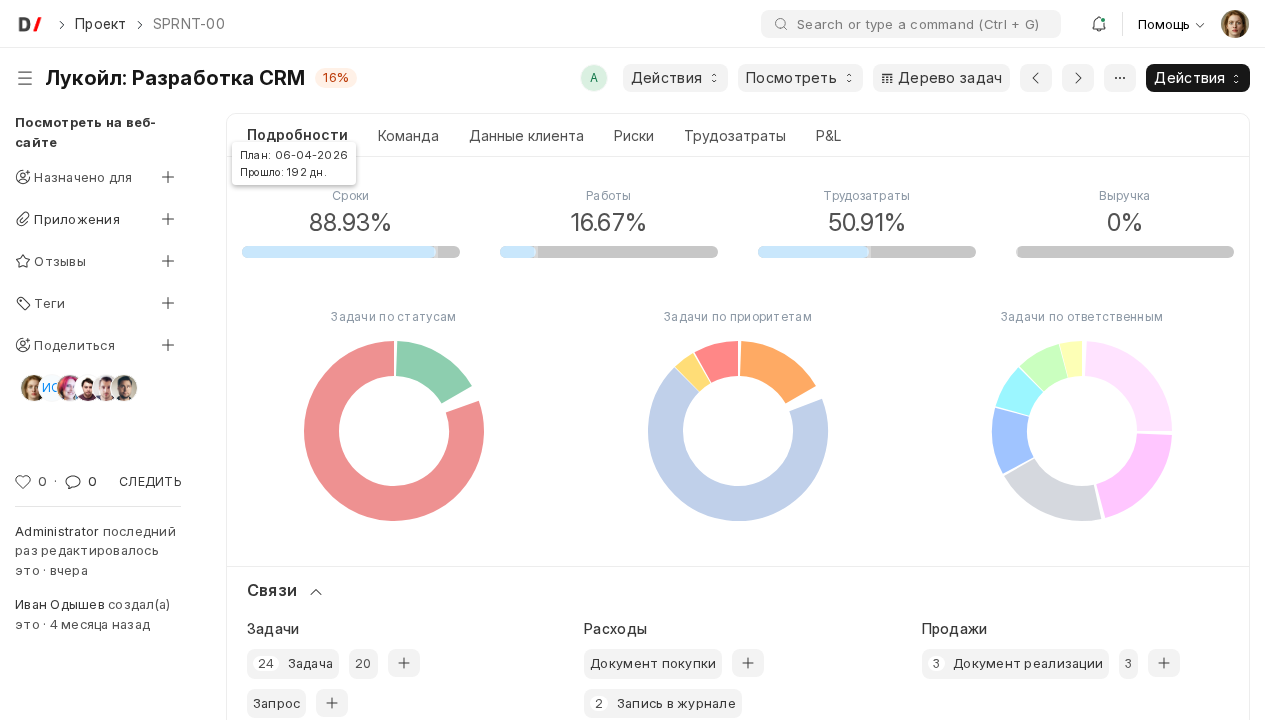Click the 20 count badge beside Задача

[363, 663]
